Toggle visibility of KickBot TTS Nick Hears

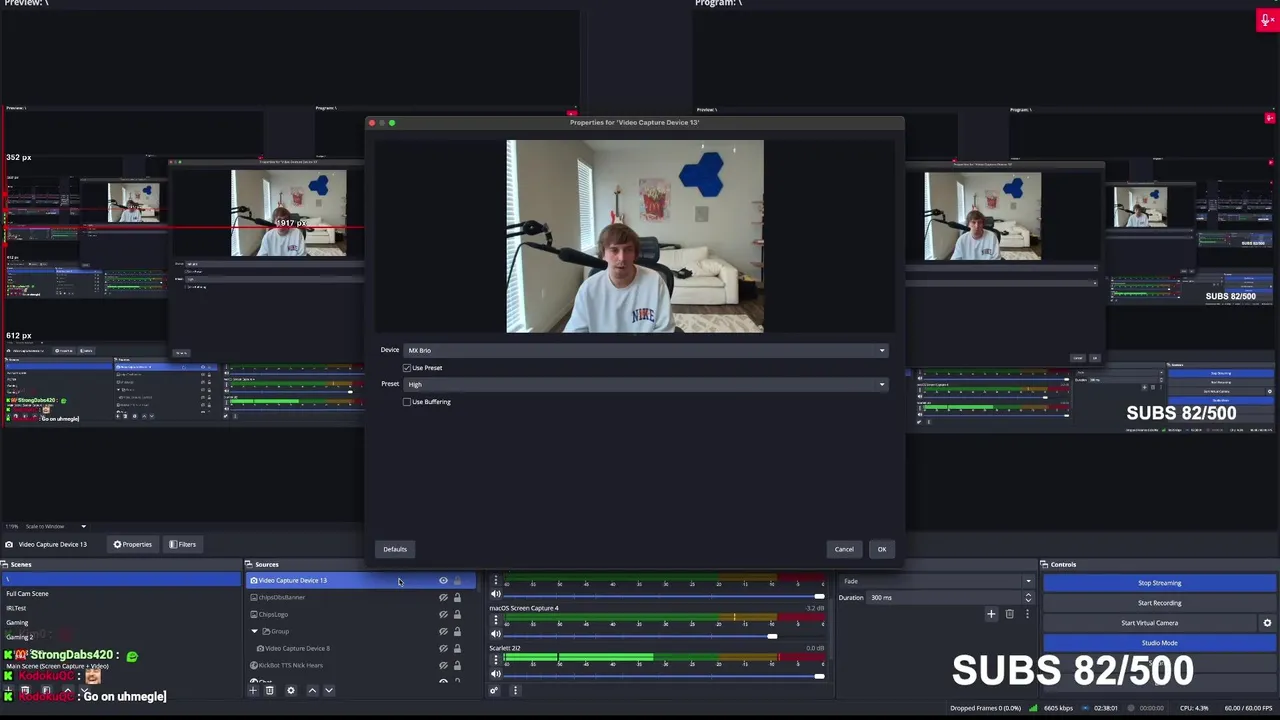(x=443, y=666)
